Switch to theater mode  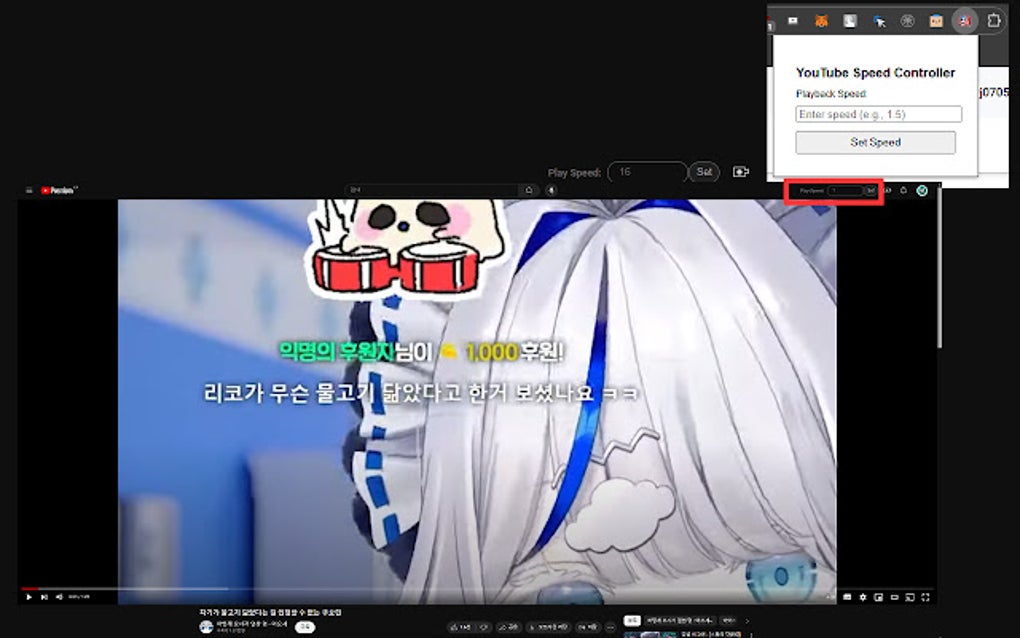click(x=895, y=597)
